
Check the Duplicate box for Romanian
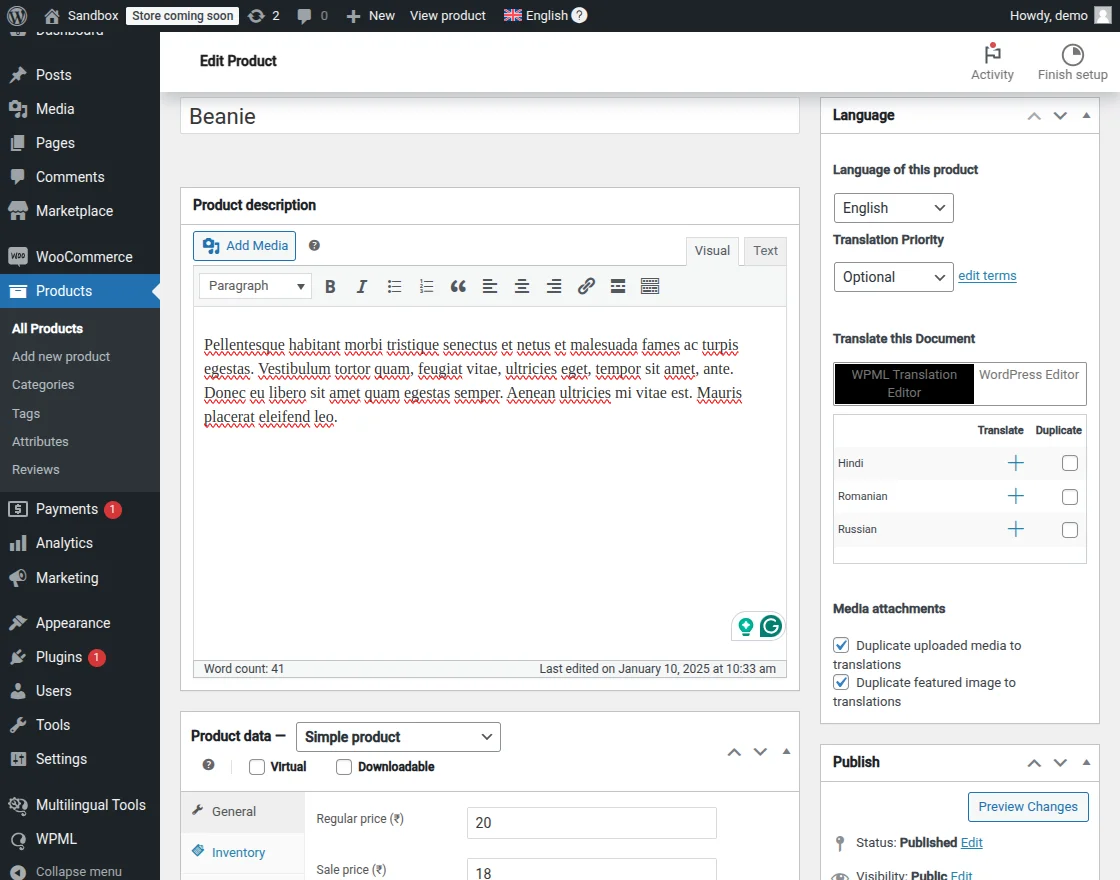pos(1070,497)
